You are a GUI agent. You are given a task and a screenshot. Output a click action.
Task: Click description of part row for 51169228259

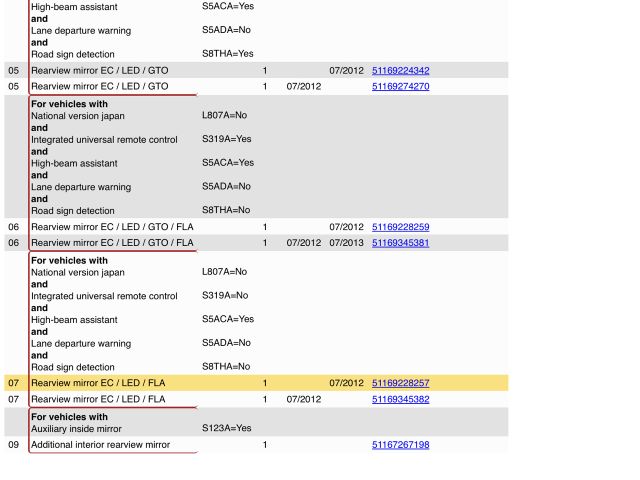pos(112,227)
